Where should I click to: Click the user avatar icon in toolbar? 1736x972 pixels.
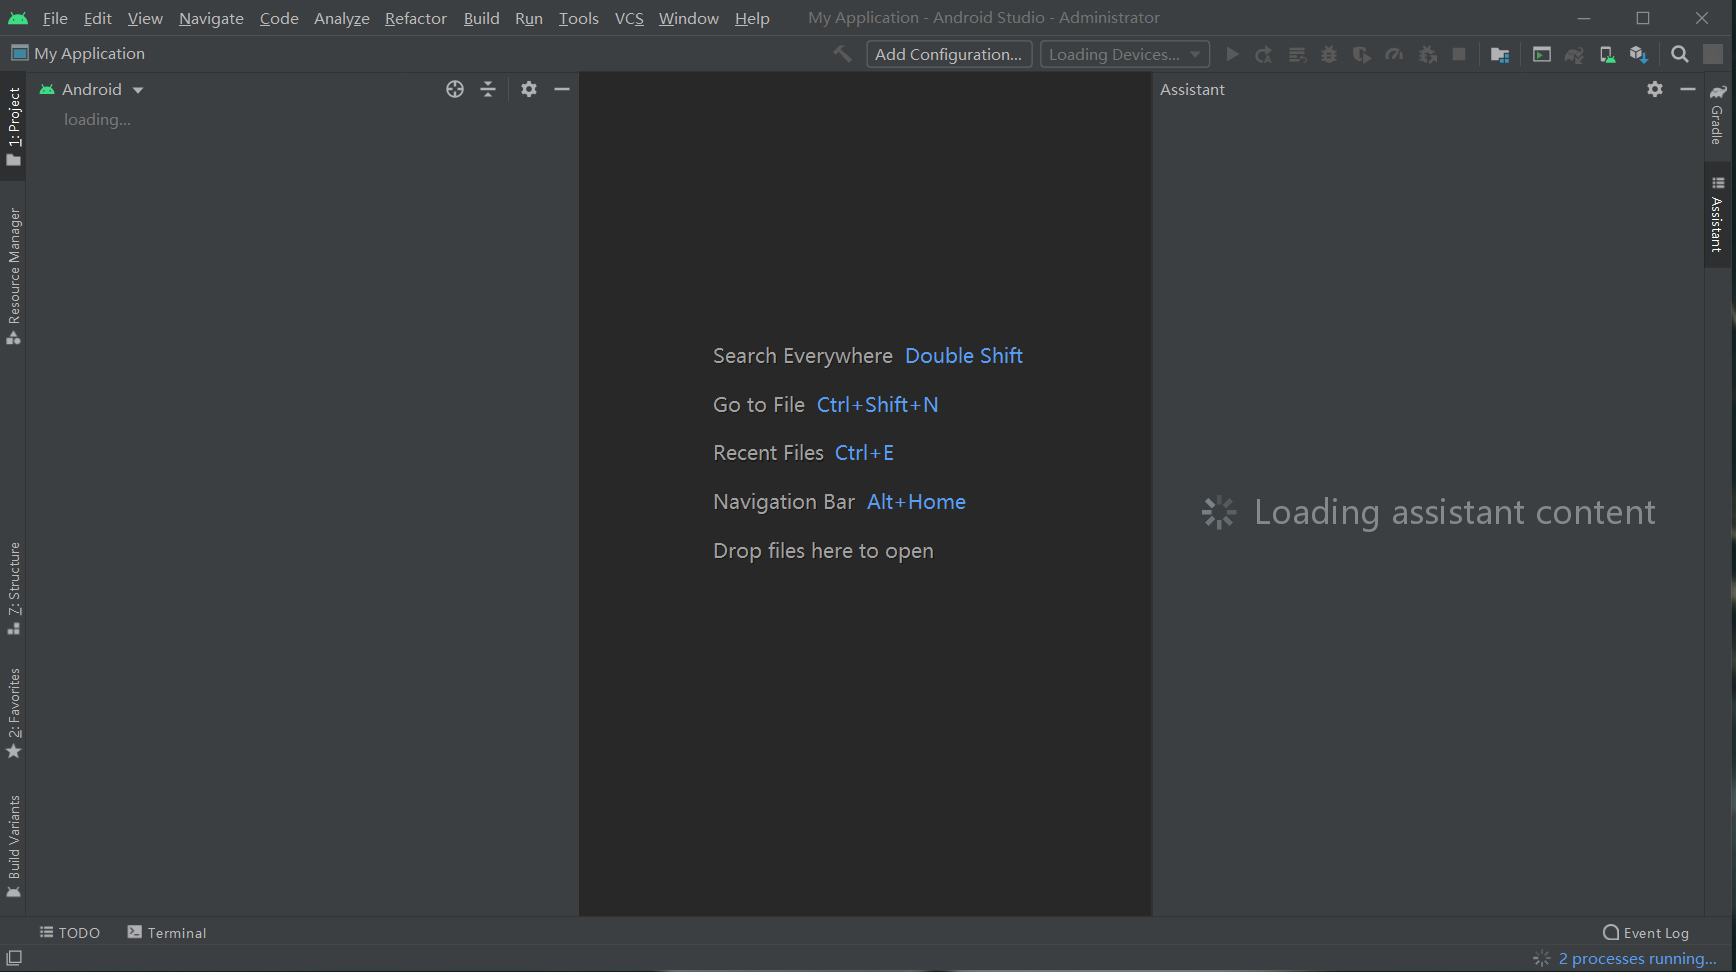coord(1713,54)
